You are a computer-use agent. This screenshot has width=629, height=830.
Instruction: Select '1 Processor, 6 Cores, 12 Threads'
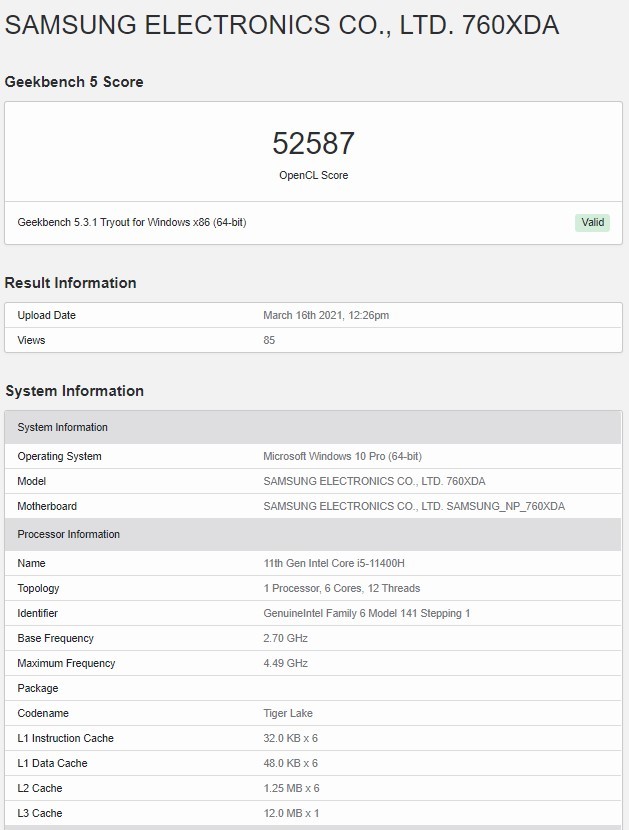coord(342,588)
